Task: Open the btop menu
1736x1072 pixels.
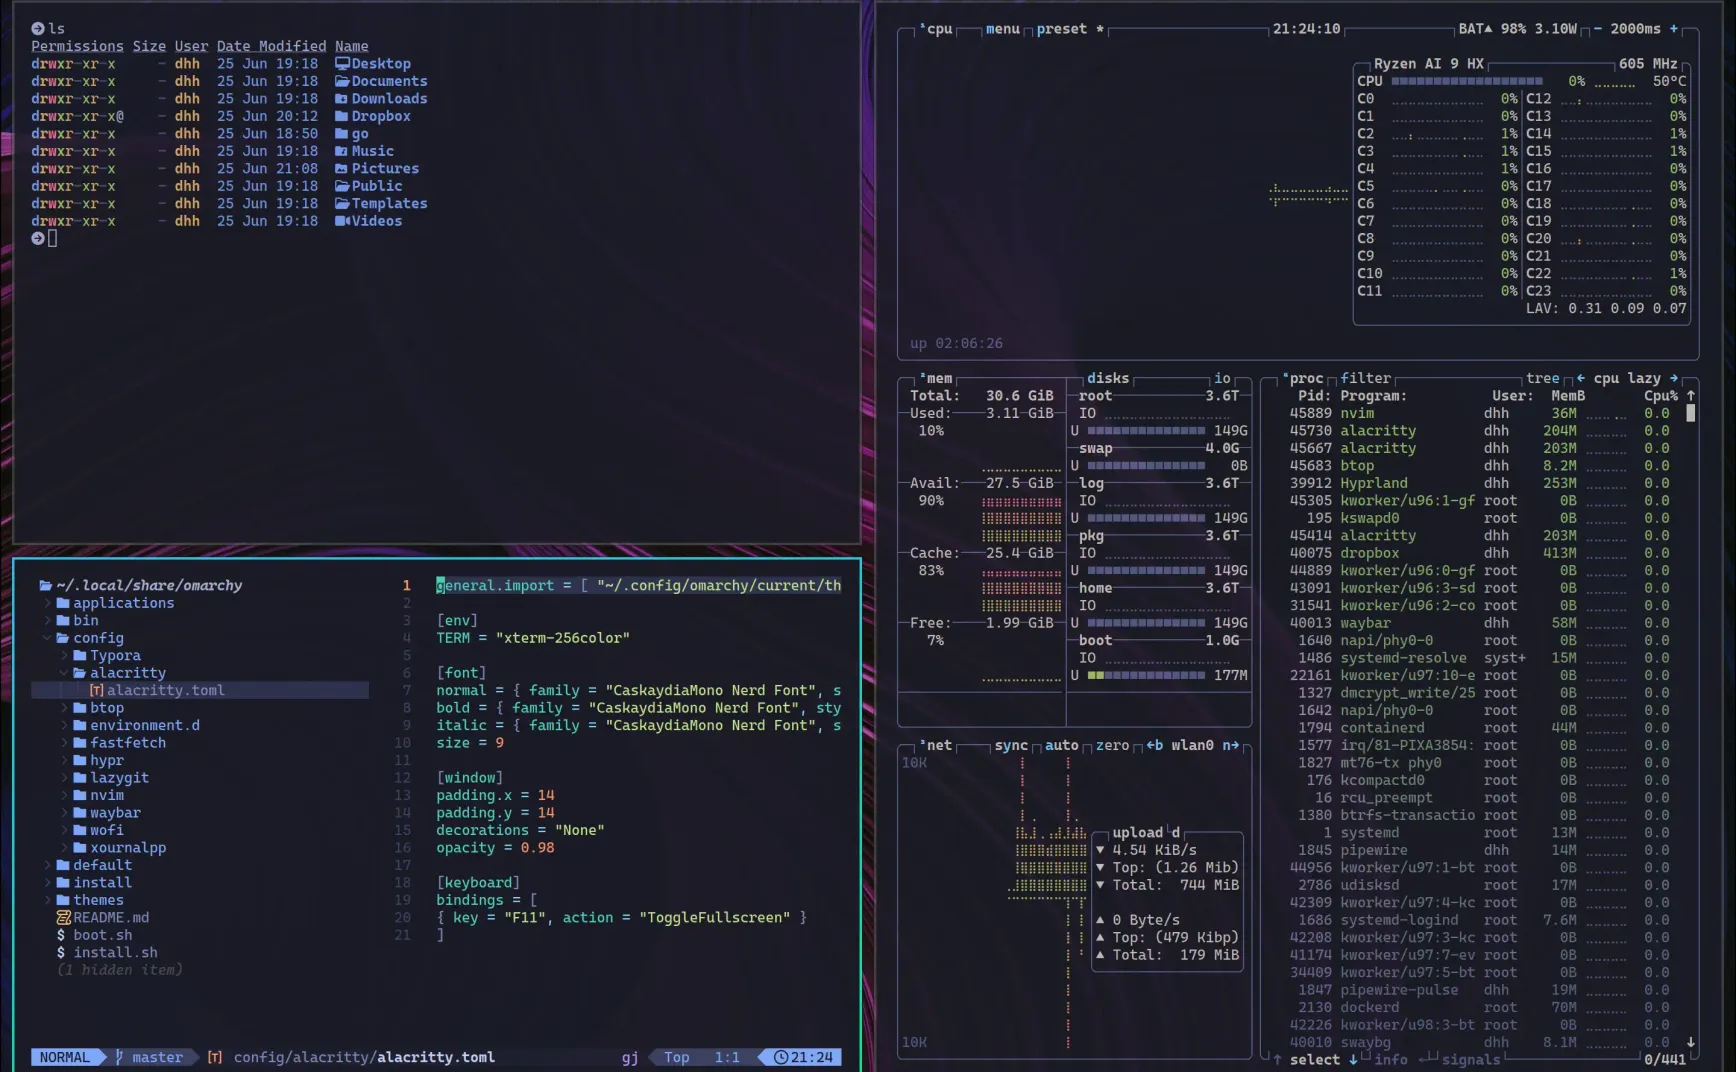Action: 1002,29
